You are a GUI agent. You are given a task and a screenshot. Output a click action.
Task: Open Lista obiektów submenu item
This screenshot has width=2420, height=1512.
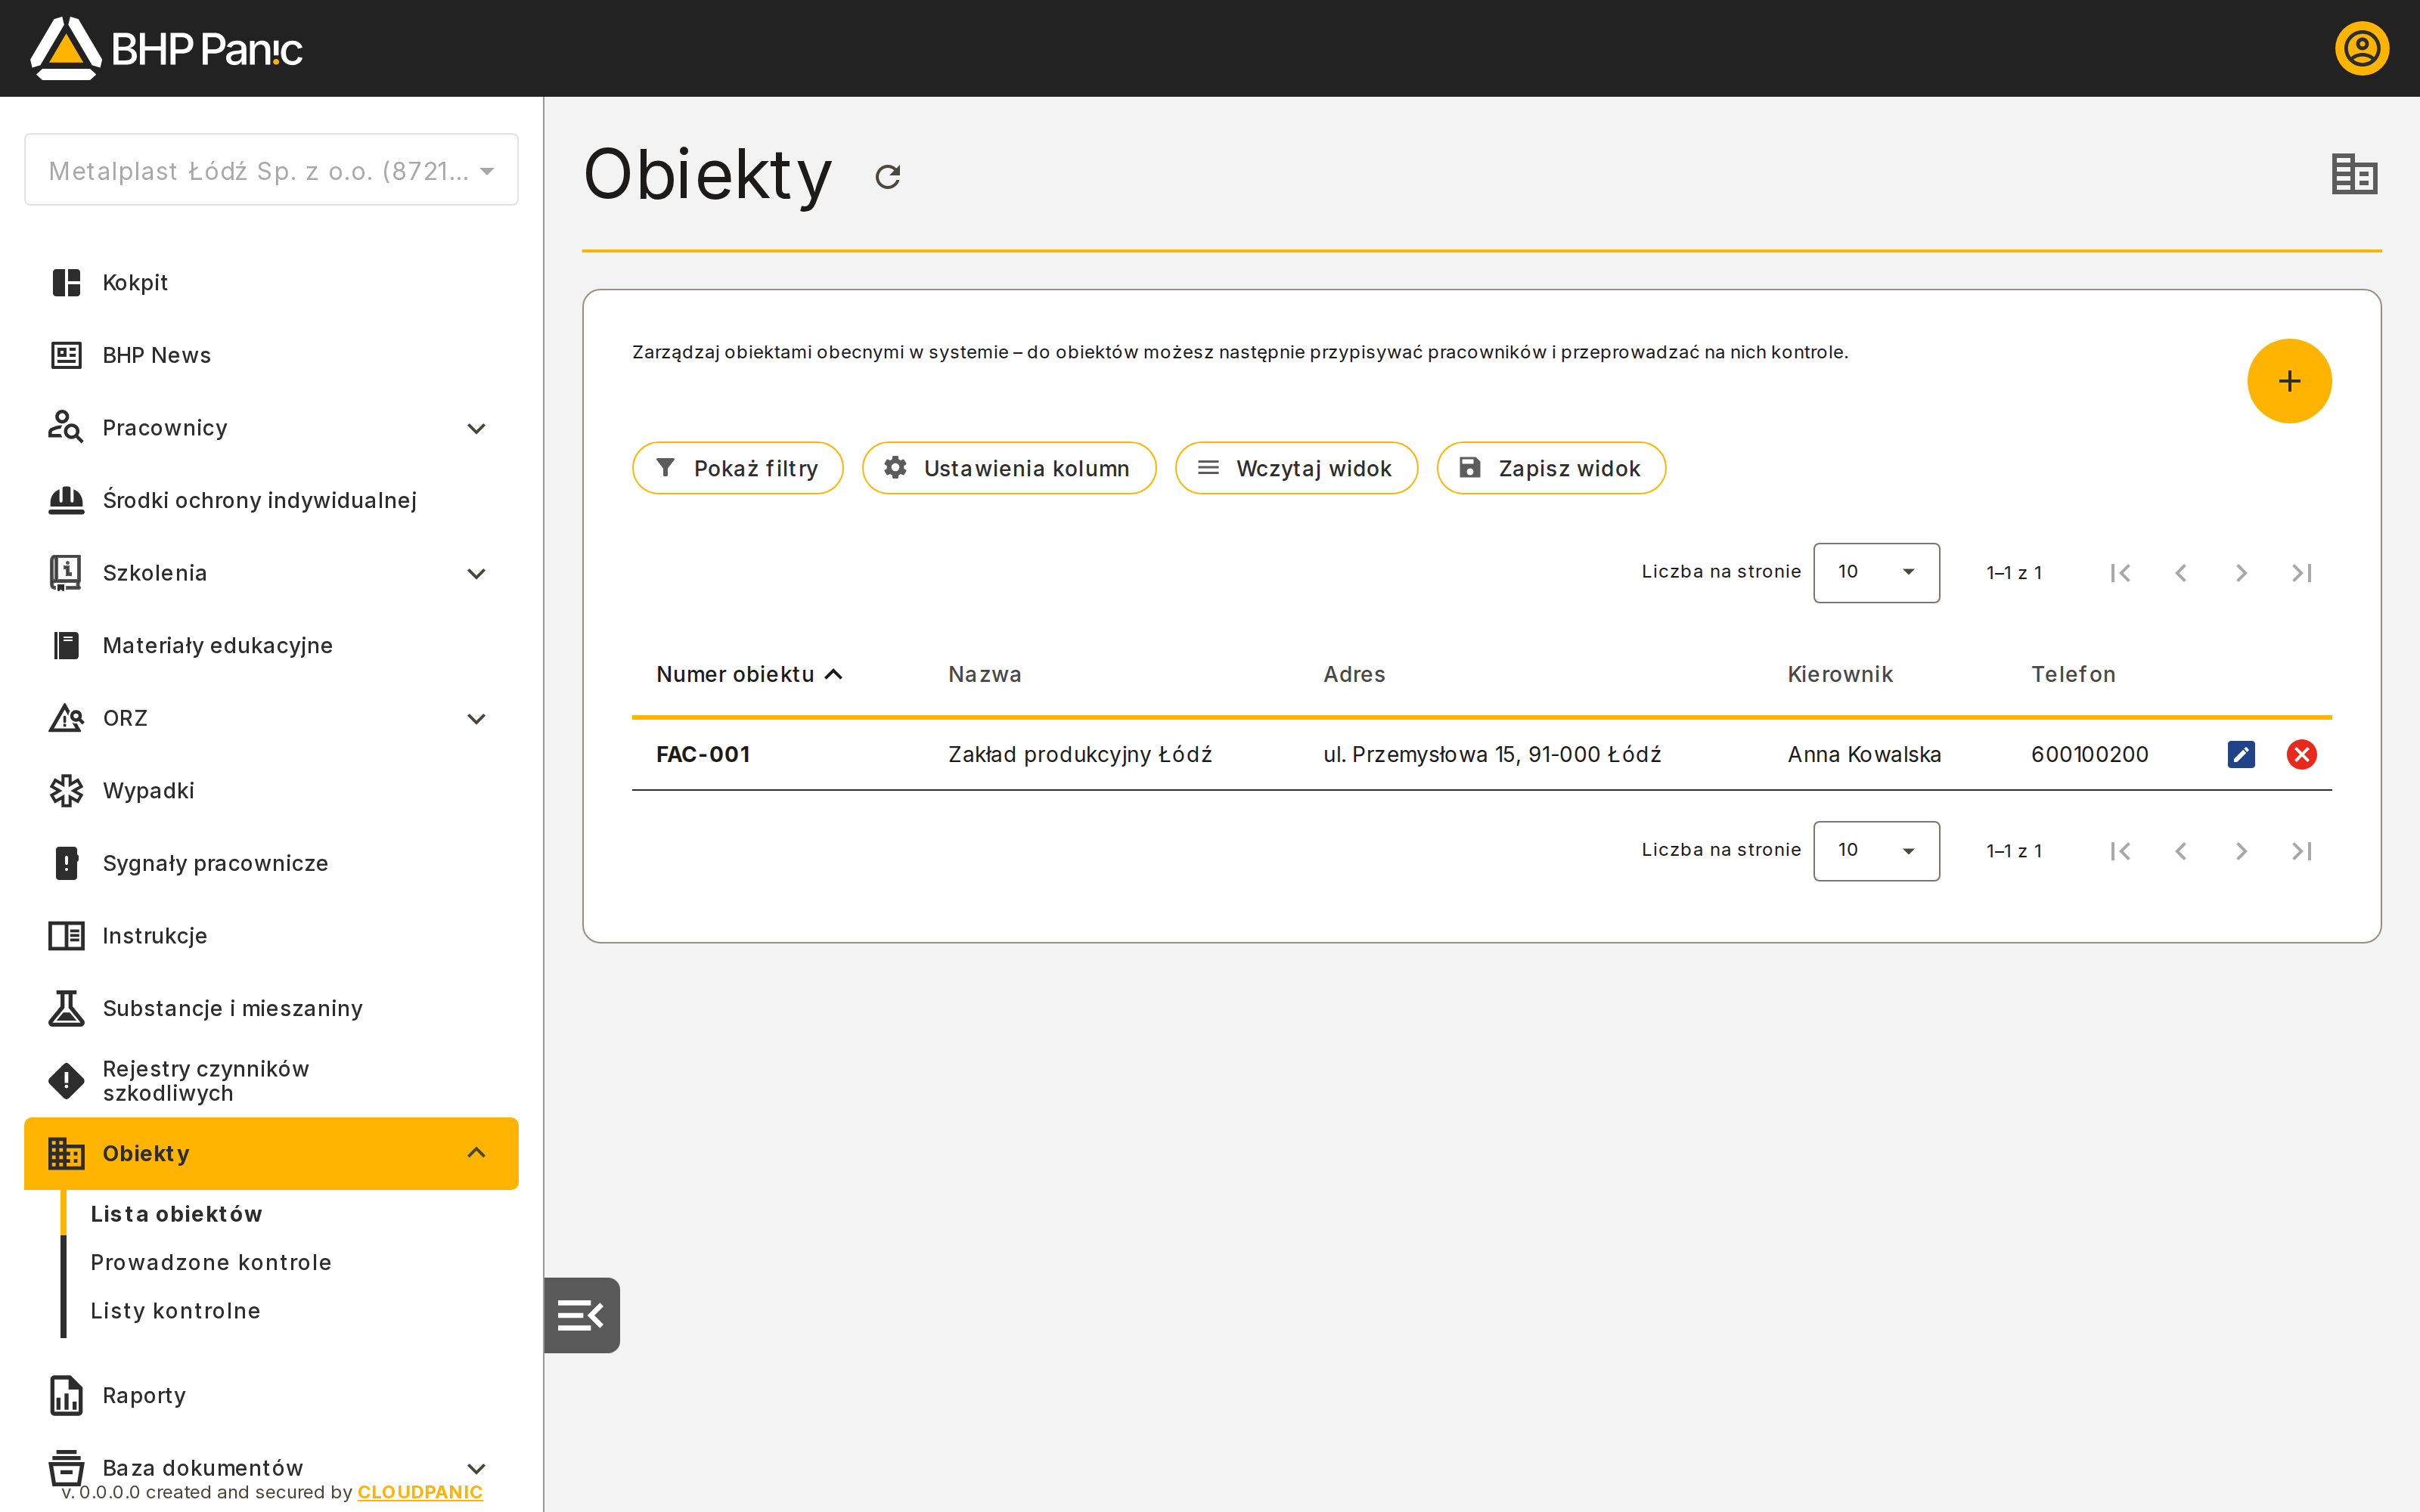(176, 1214)
